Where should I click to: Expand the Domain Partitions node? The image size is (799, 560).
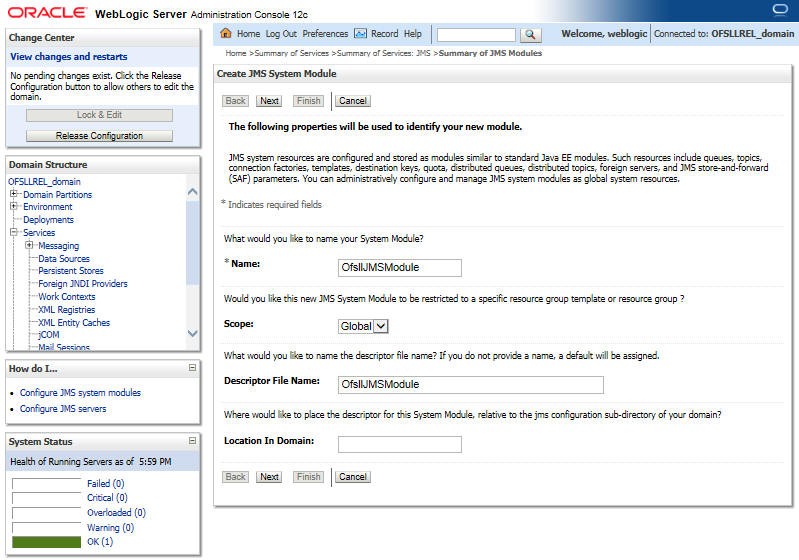14,194
